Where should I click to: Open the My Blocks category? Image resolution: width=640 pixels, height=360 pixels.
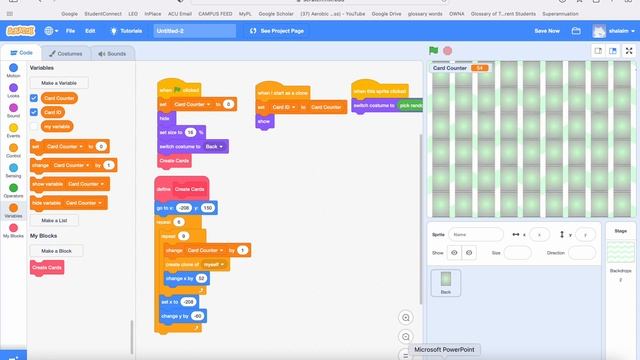[x=13, y=230]
